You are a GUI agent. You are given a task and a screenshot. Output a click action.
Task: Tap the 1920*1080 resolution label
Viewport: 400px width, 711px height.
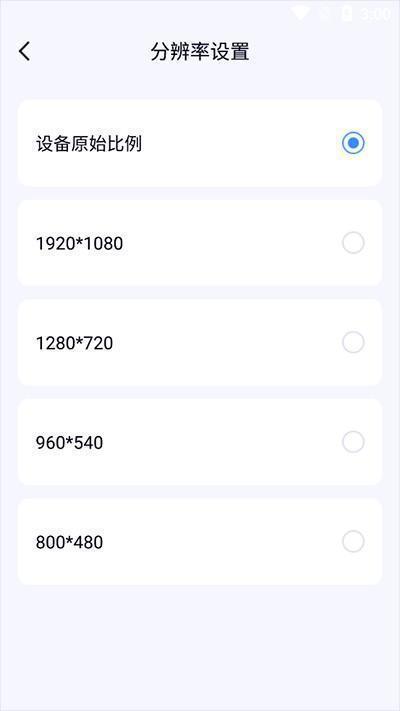click(x=79, y=244)
